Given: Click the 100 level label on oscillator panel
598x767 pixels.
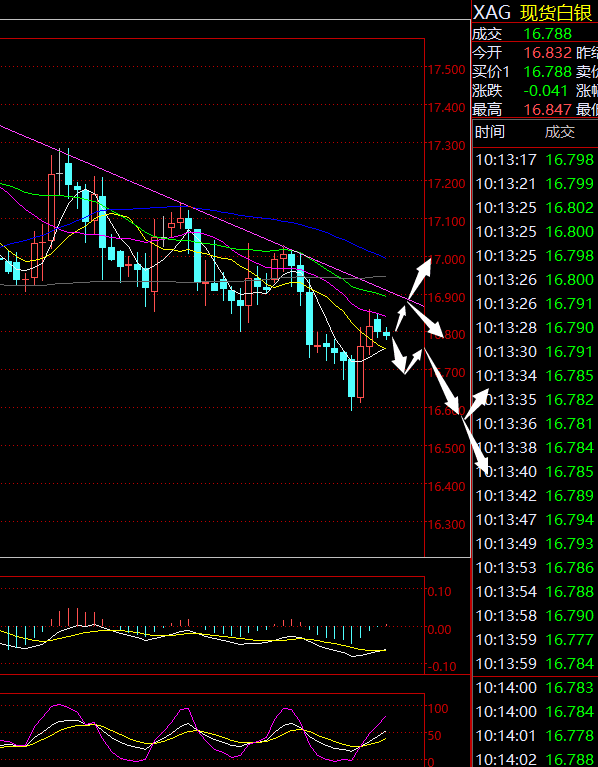Looking at the screenshot, I should [x=438, y=708].
